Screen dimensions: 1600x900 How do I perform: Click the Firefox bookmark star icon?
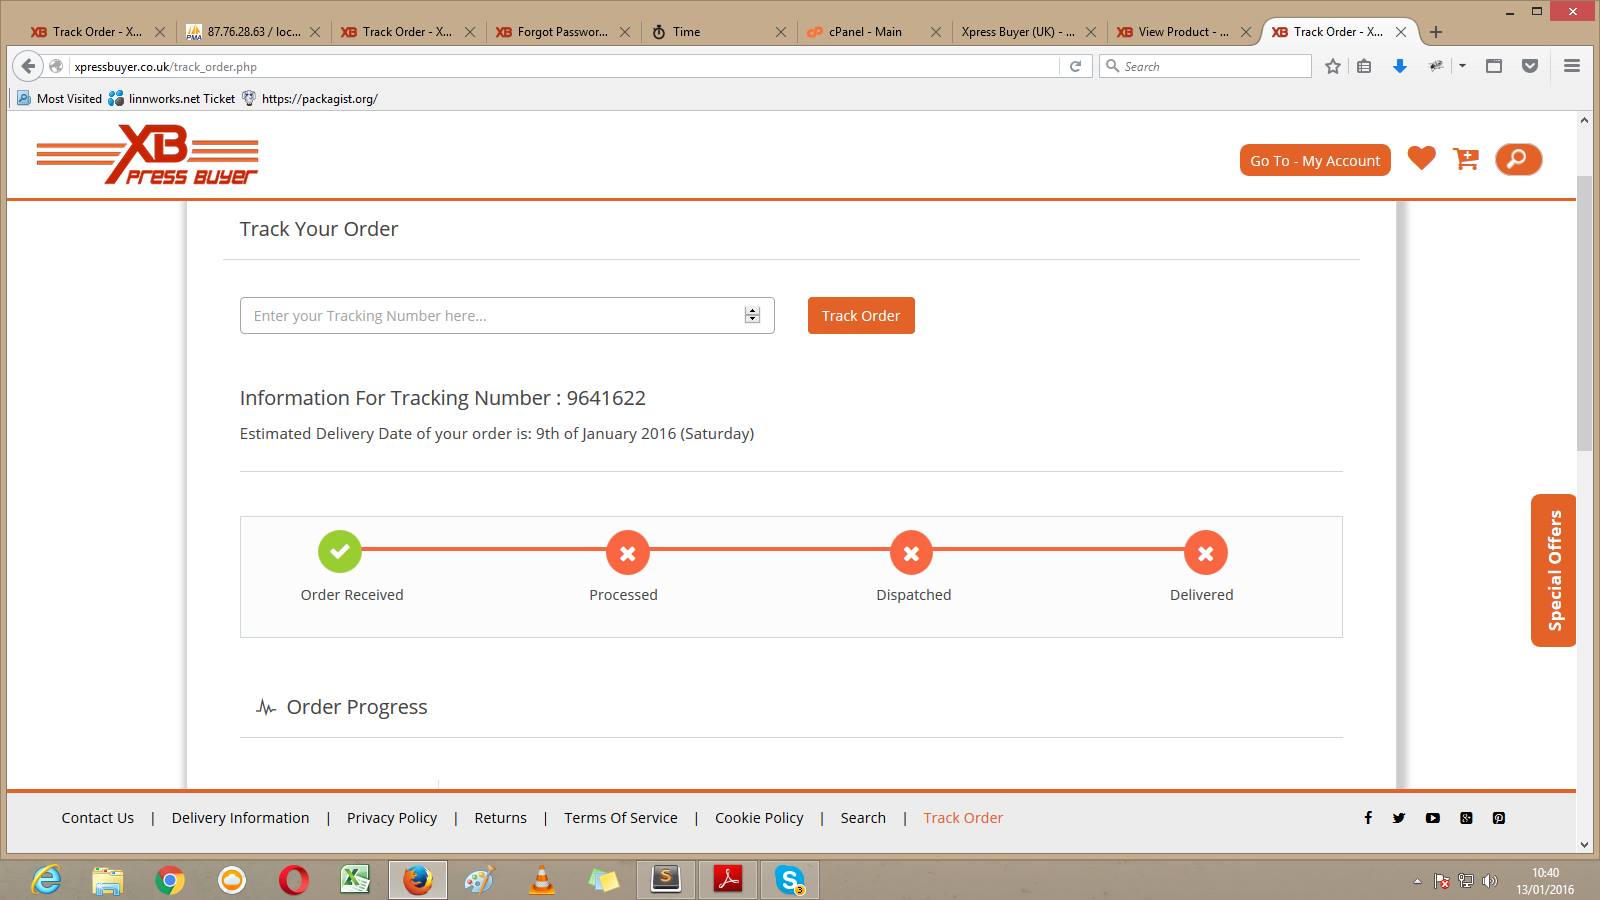[1332, 66]
